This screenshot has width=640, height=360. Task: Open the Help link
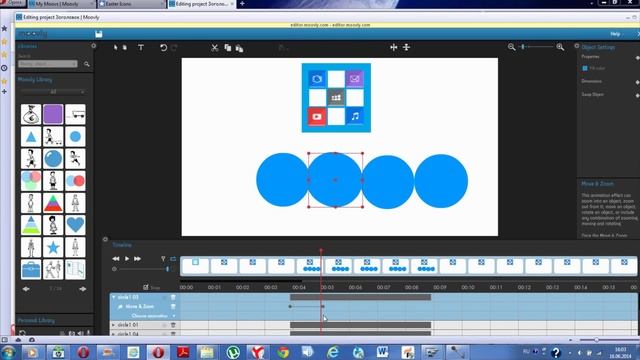coord(616,34)
